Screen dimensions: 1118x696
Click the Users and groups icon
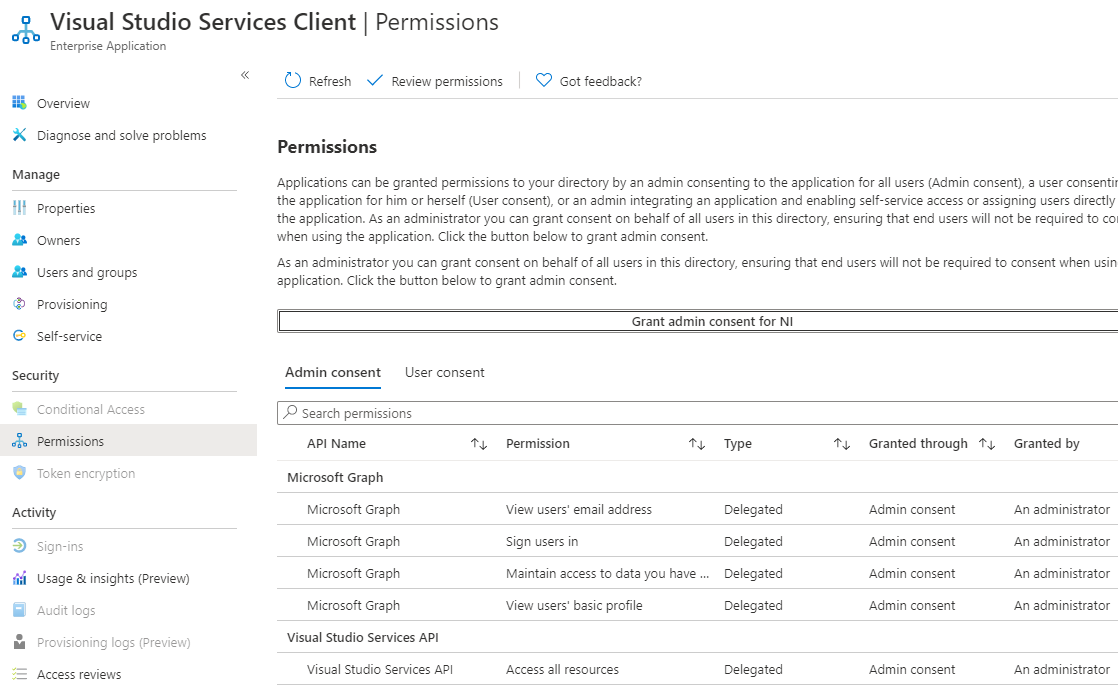pos(19,272)
